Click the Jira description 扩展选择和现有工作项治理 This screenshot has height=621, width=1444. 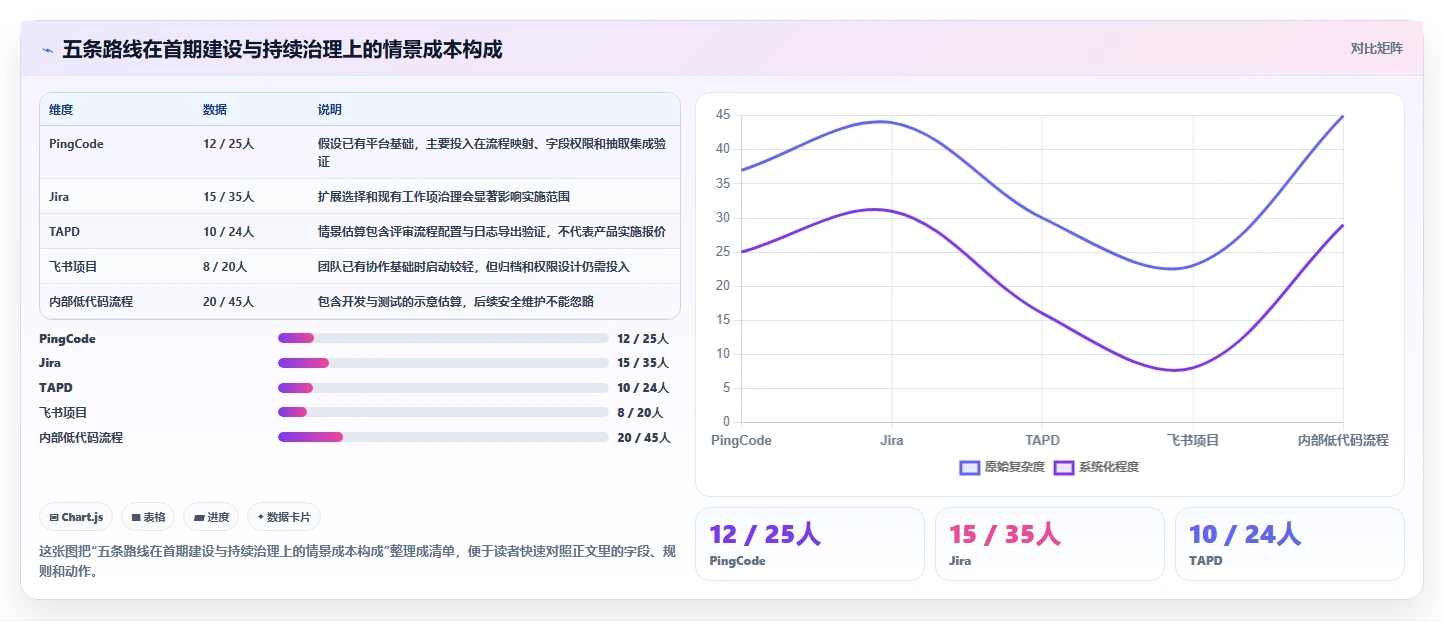(444, 197)
